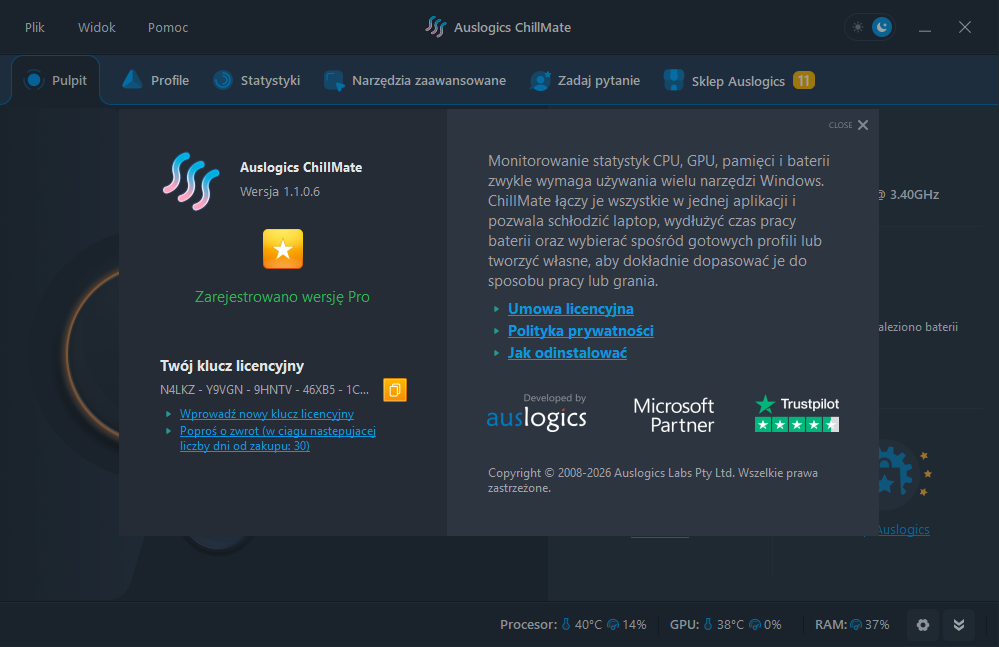Click the GPU load gauge icon
The width and height of the screenshot is (999, 647).
click(754, 625)
